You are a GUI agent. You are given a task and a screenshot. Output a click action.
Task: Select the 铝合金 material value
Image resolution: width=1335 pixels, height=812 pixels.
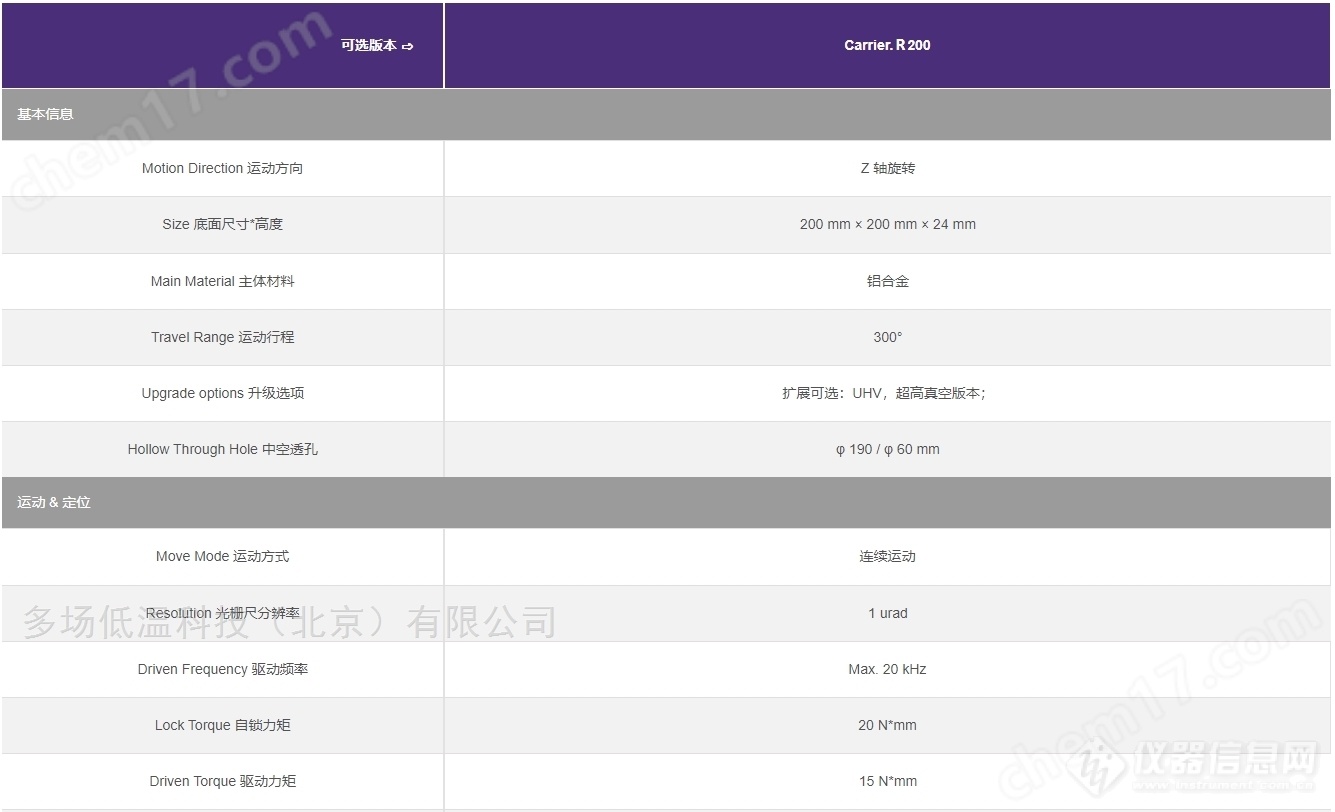(887, 281)
